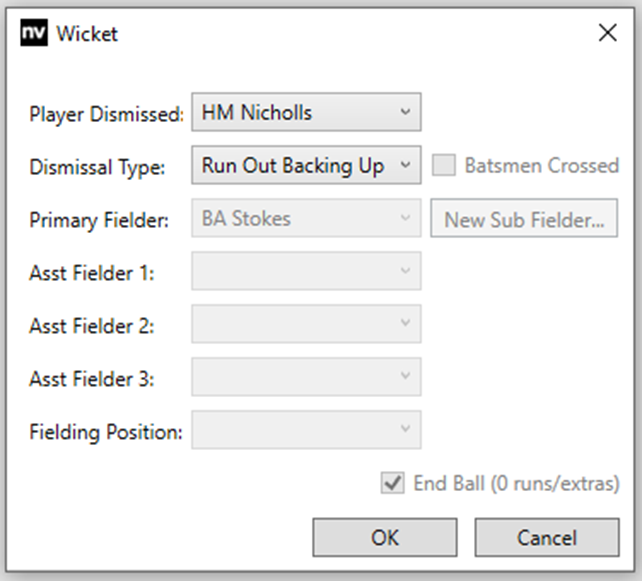642x581 pixels.
Task: Open the Asst Fielder 1 dropdown
Action: 305,272
